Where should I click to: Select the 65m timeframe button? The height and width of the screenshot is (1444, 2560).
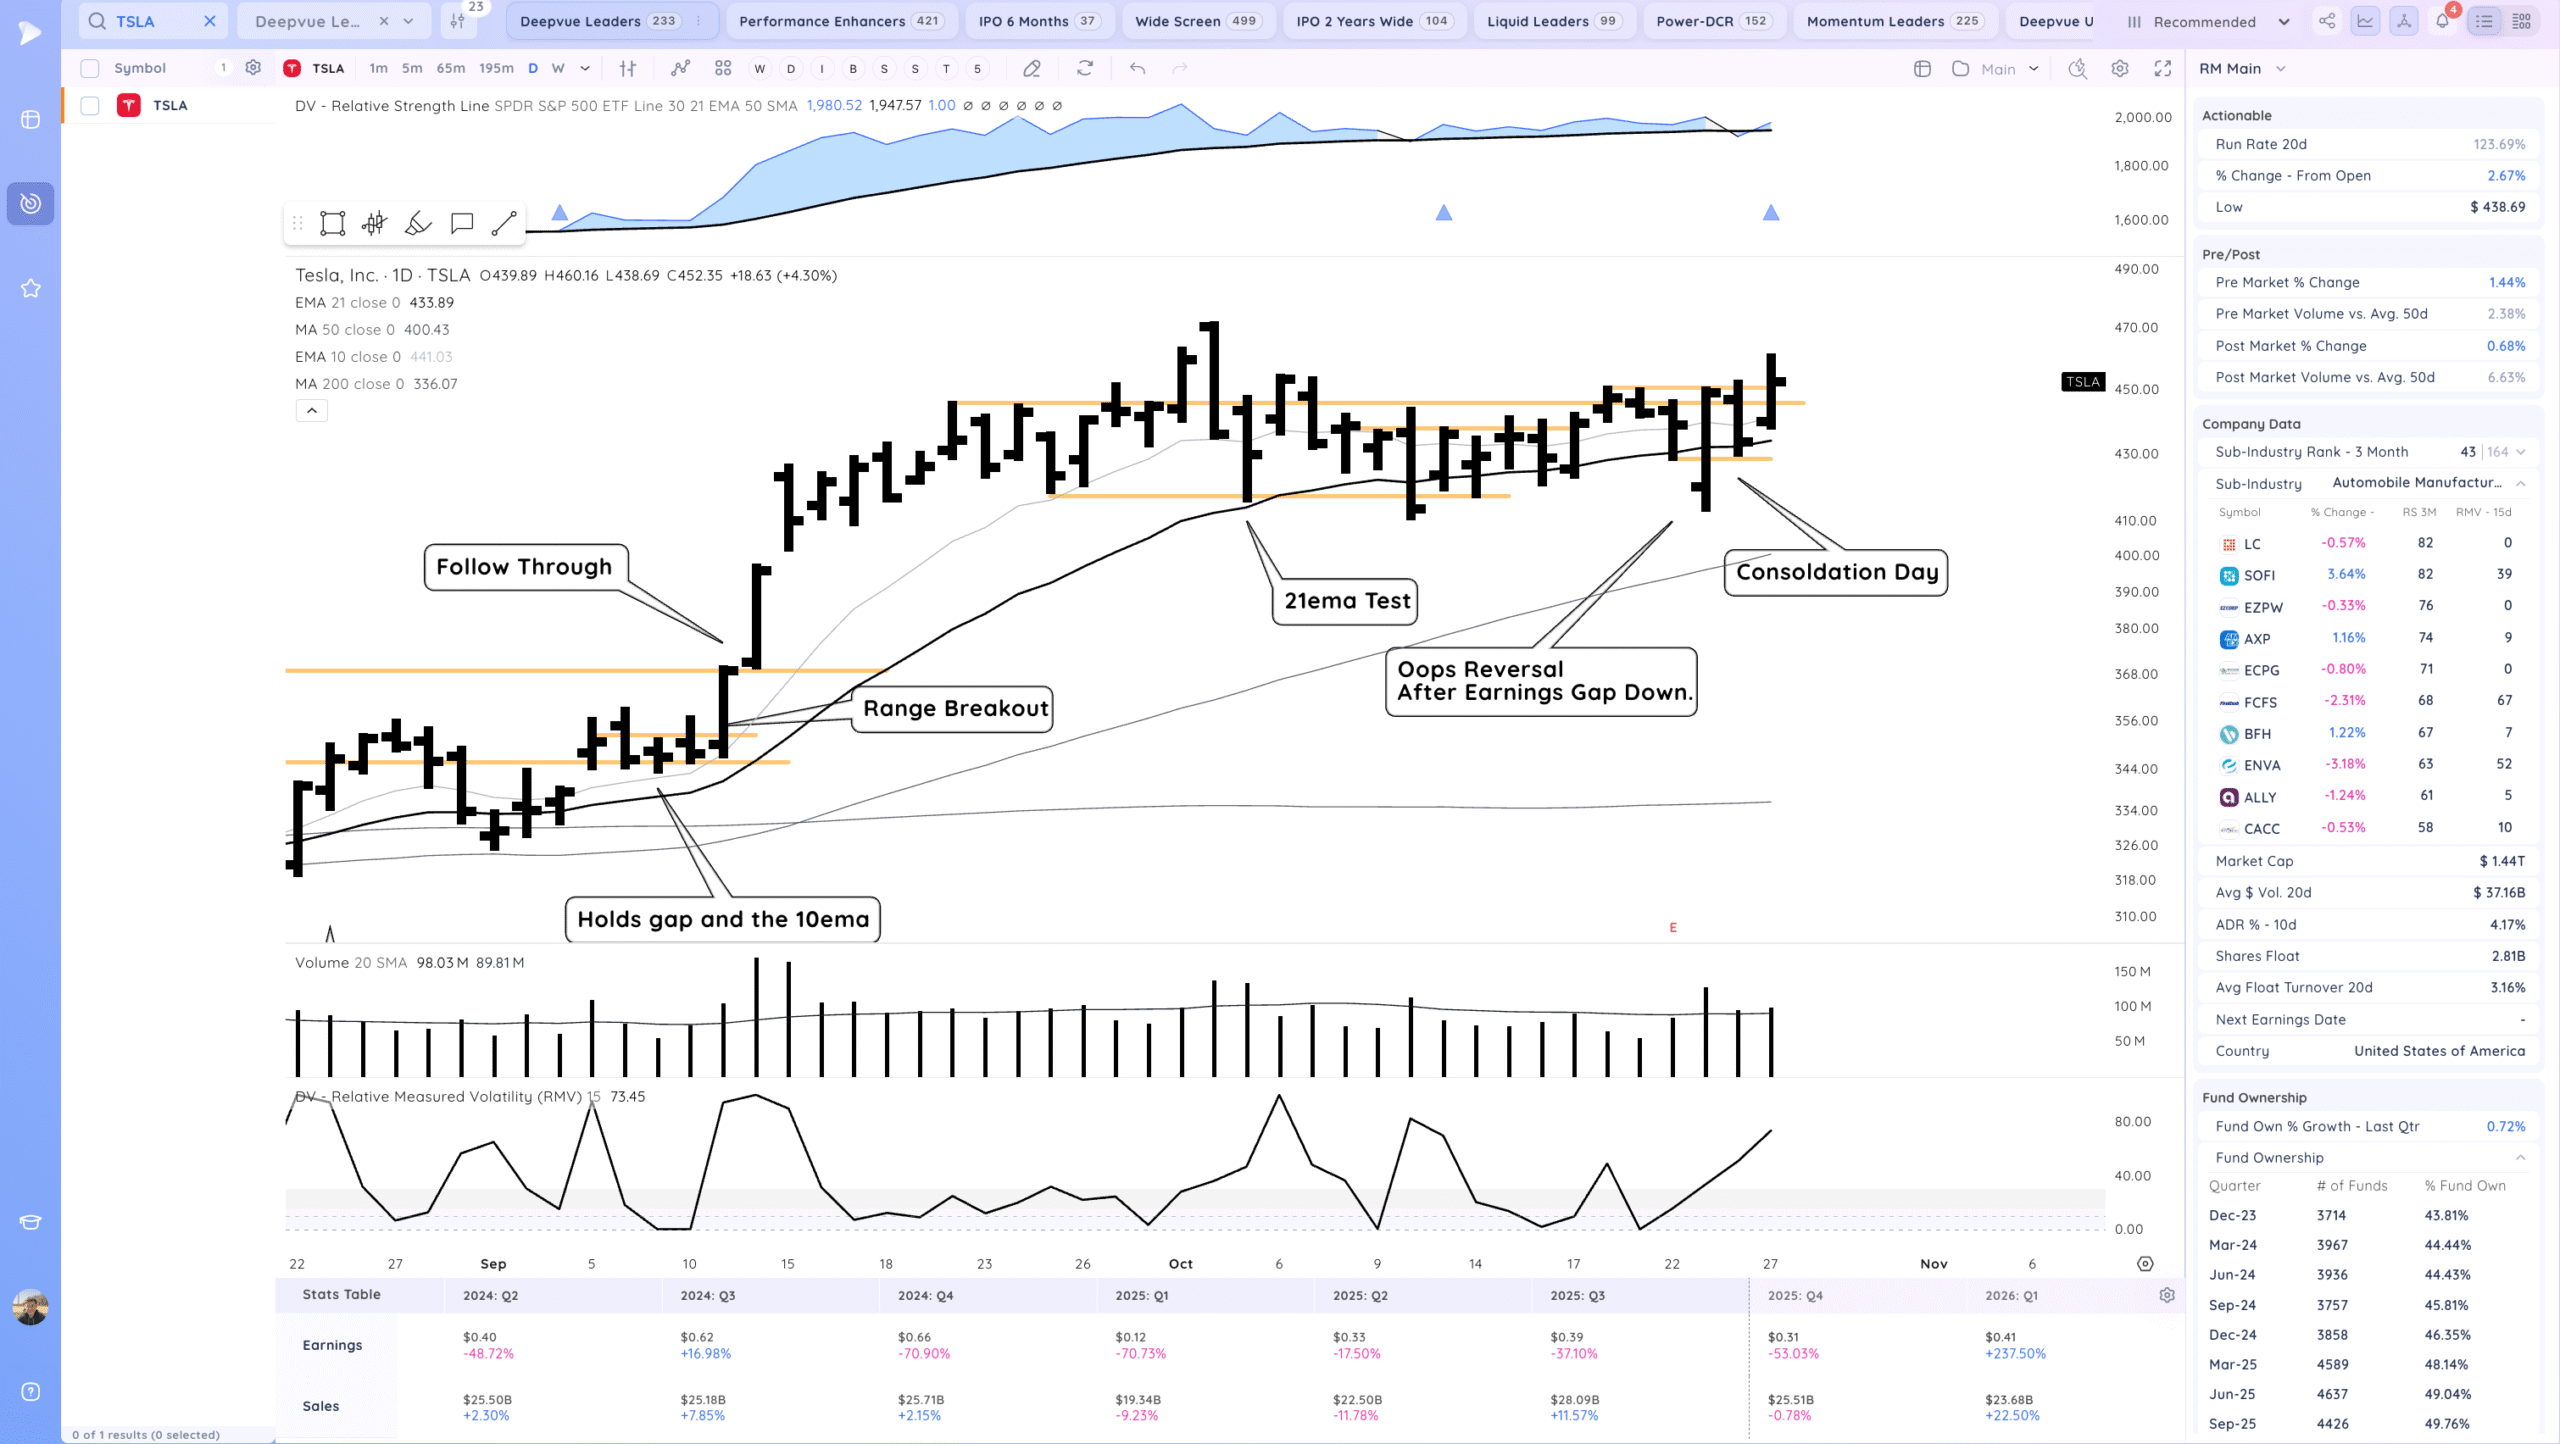click(450, 68)
